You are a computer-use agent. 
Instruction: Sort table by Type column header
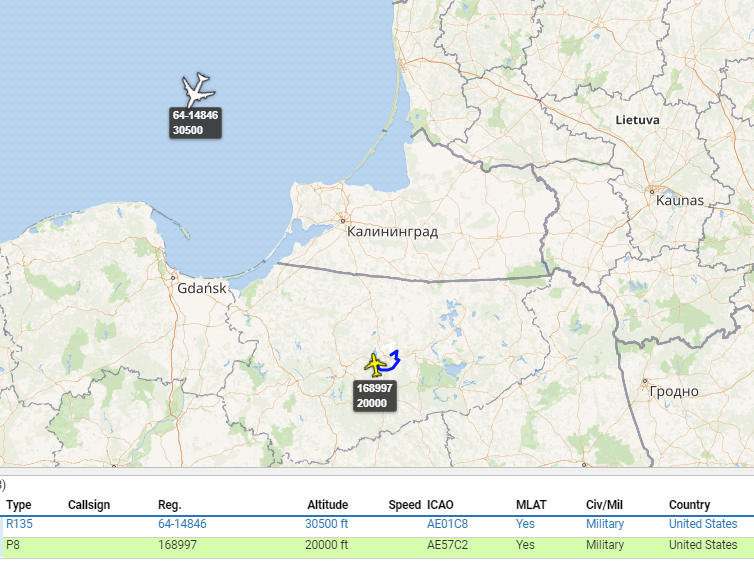coord(19,505)
